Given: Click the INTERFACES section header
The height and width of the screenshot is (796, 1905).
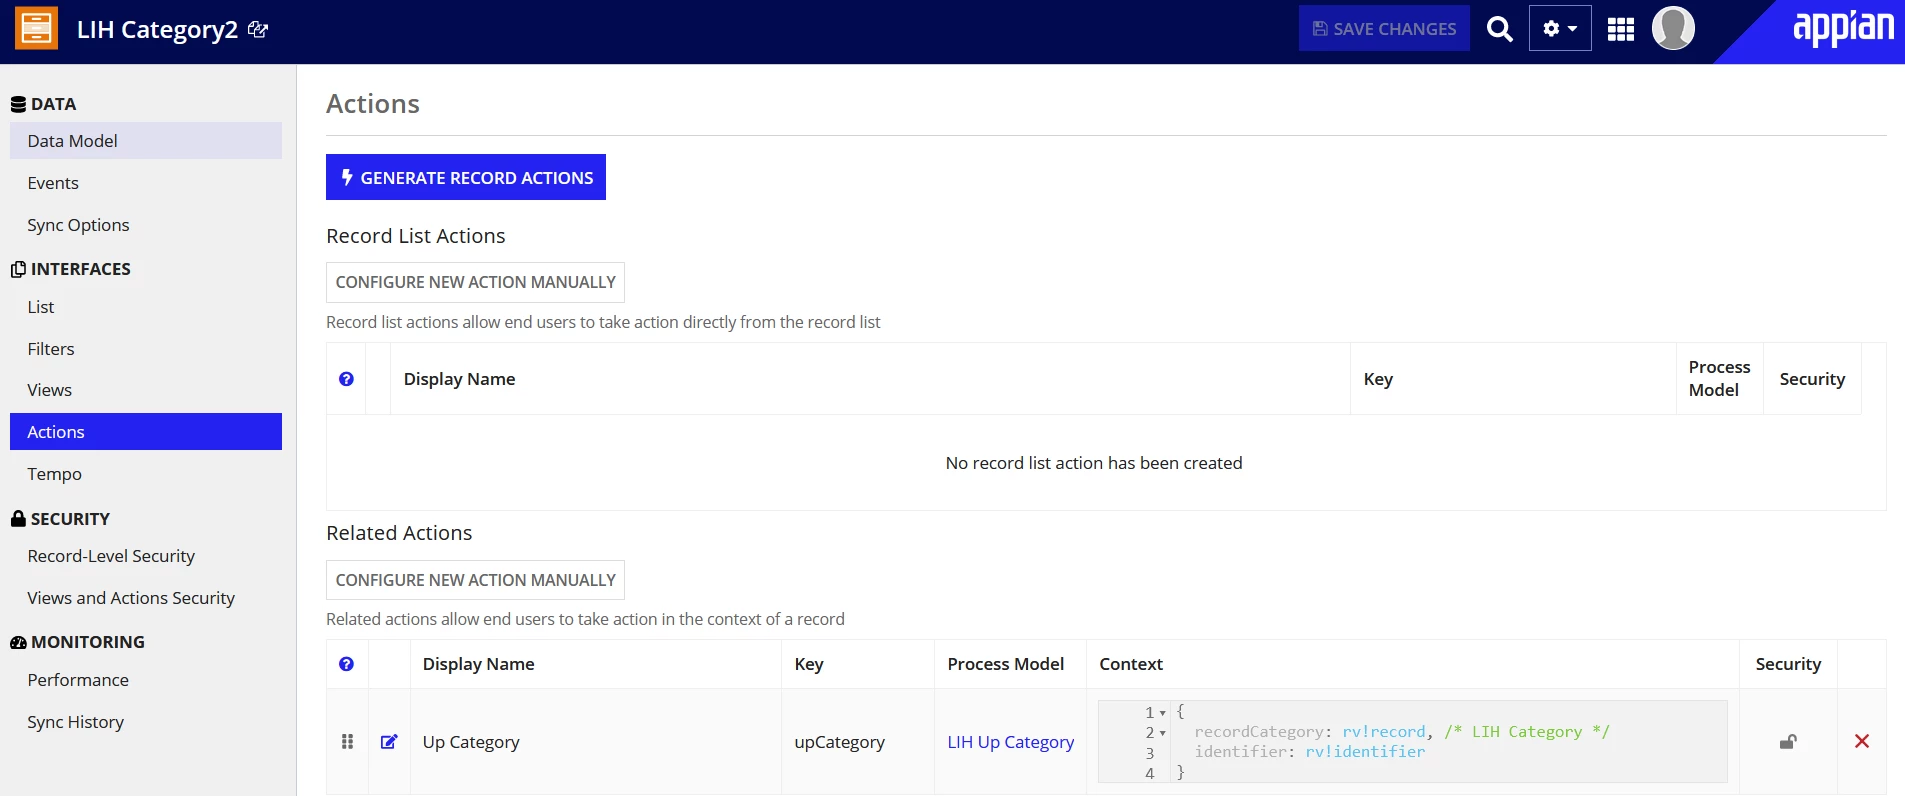Looking at the screenshot, I should point(70,269).
